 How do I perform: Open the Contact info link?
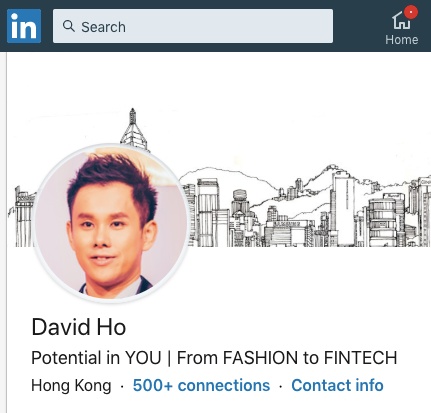pos(337,385)
